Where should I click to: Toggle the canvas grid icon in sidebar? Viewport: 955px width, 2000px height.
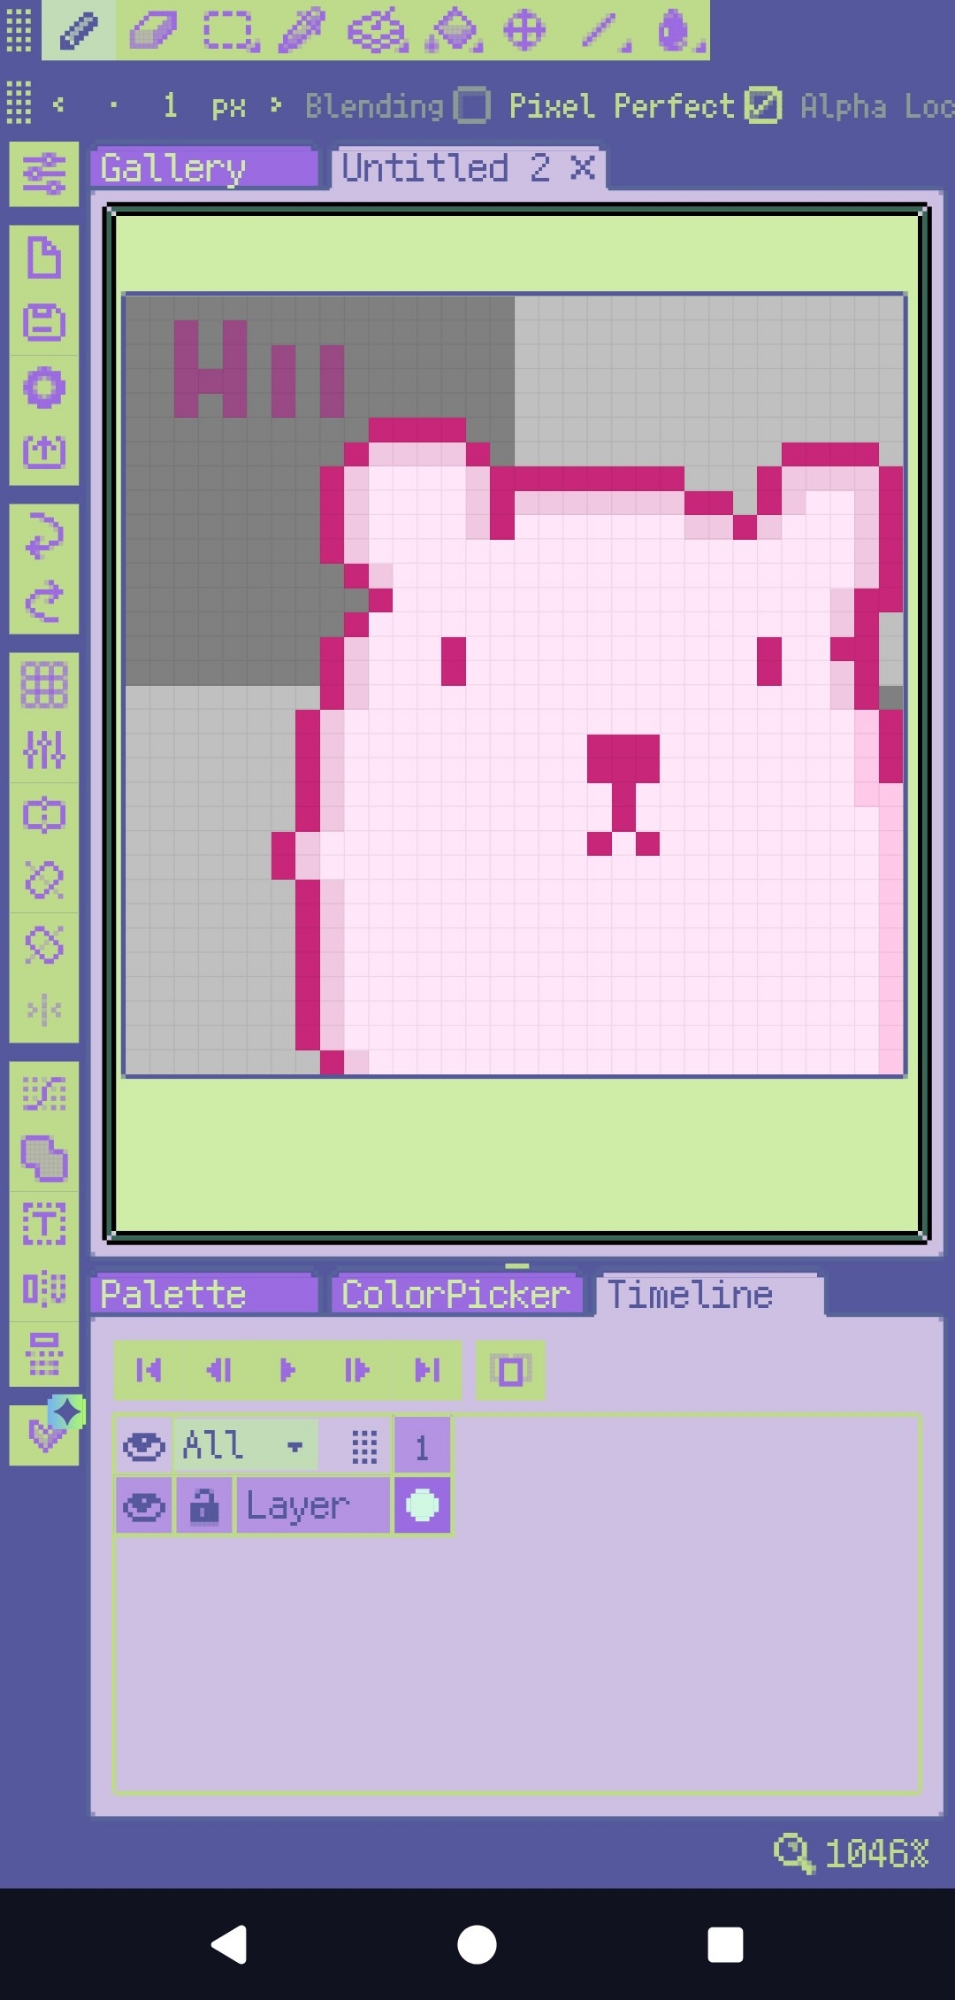click(x=44, y=685)
